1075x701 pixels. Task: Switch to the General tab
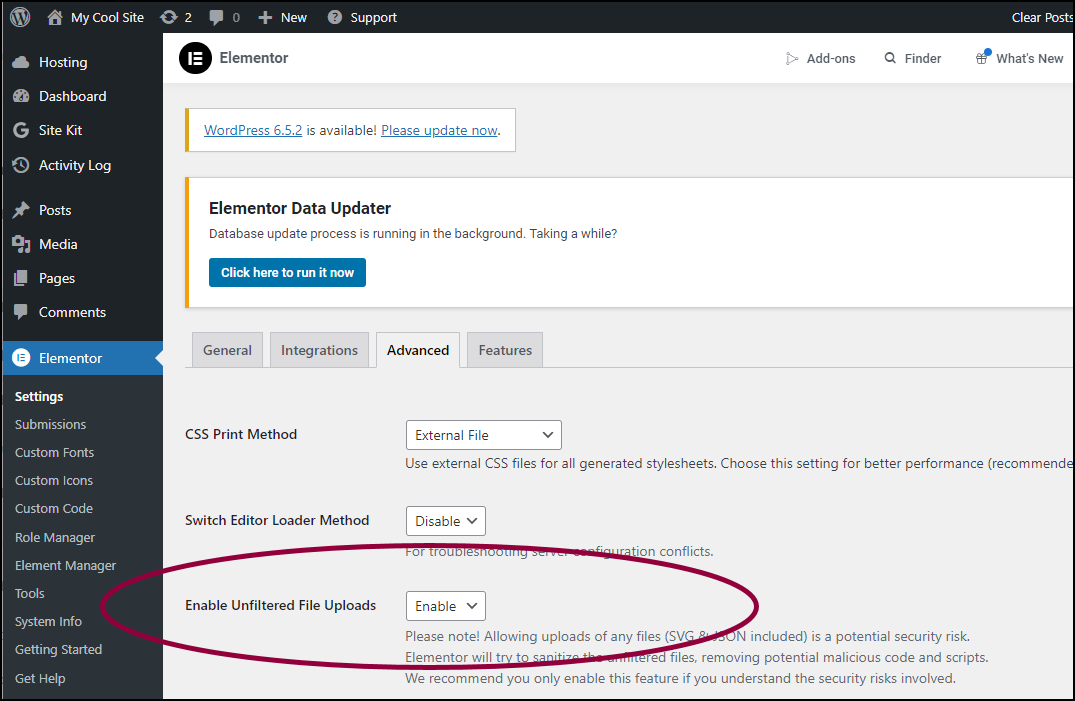click(227, 350)
